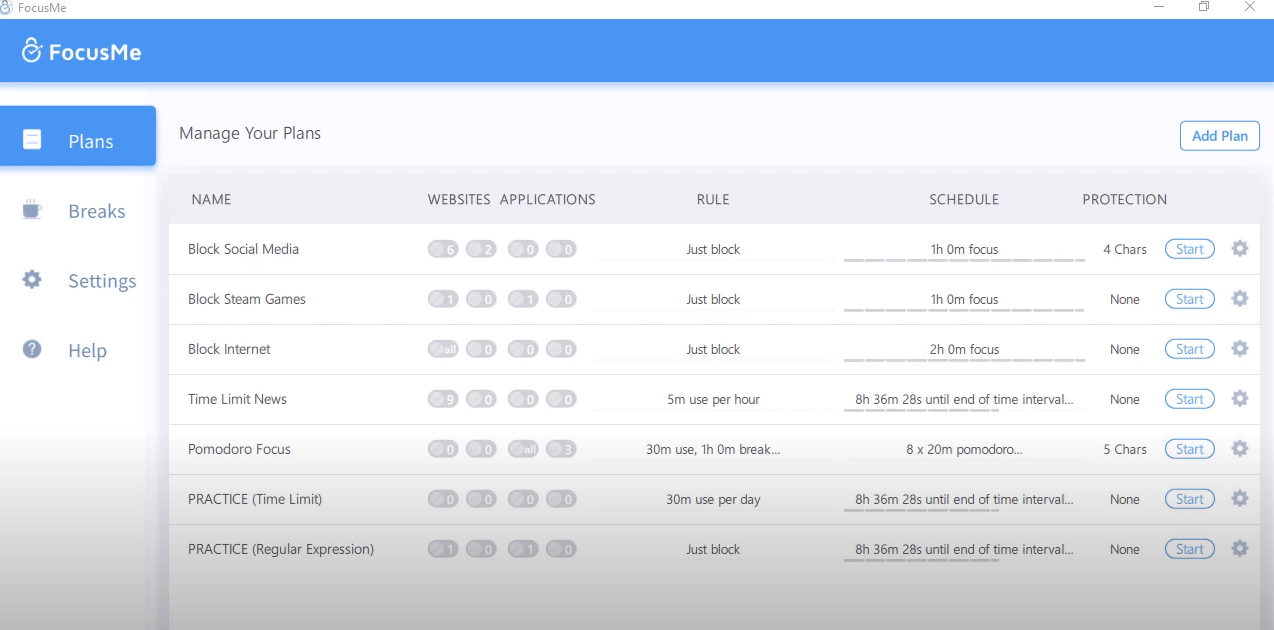The height and width of the screenshot is (630, 1274).
Task: Click the "30m use per day" rule
Action: pos(713,499)
